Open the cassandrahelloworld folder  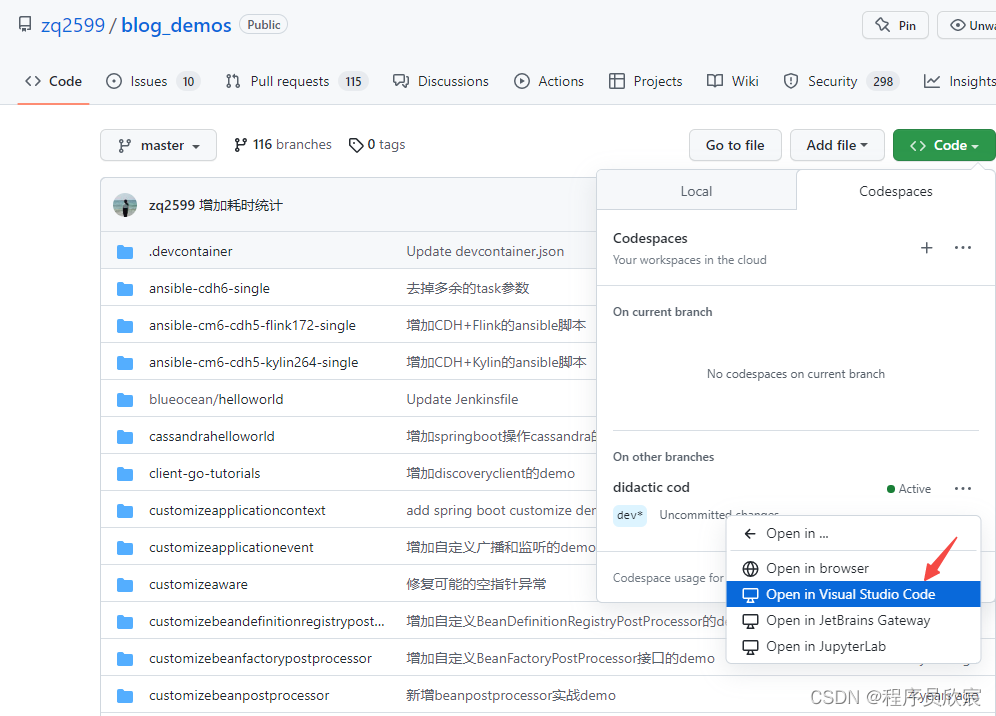click(x=212, y=436)
